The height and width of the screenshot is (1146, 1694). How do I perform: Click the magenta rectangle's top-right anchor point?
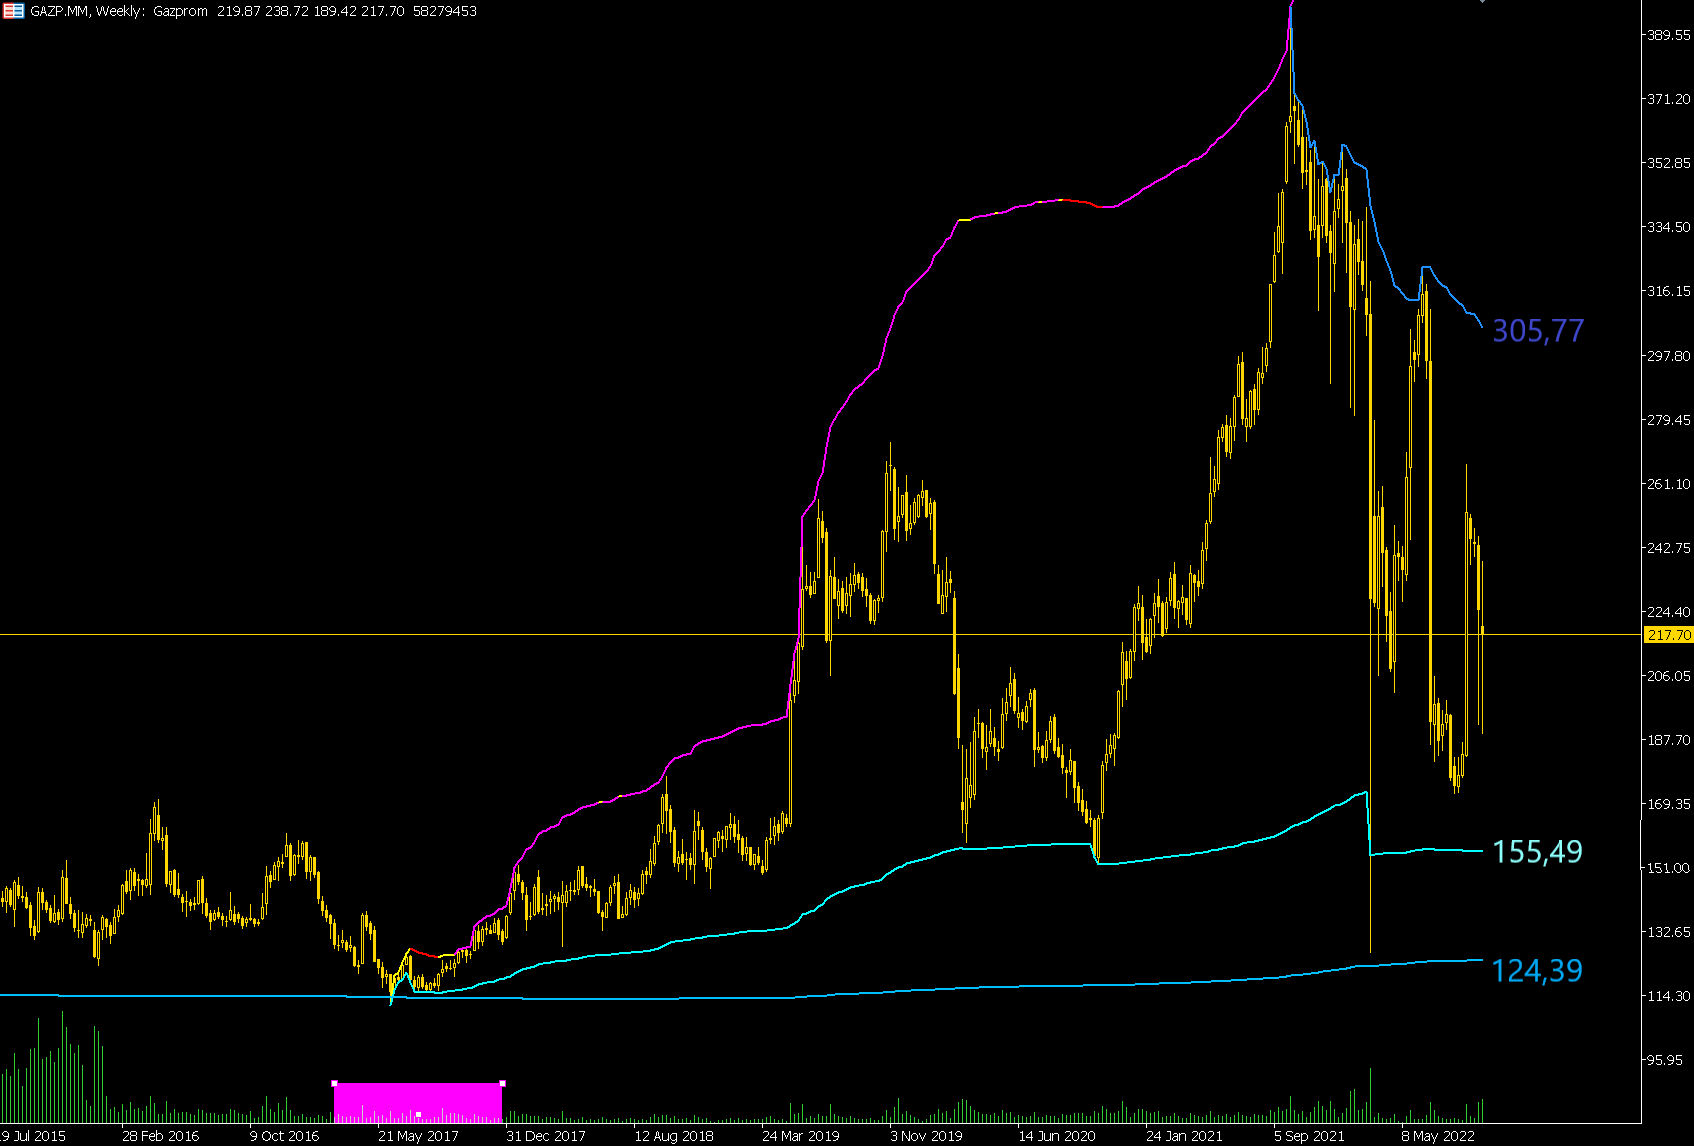tap(502, 1083)
